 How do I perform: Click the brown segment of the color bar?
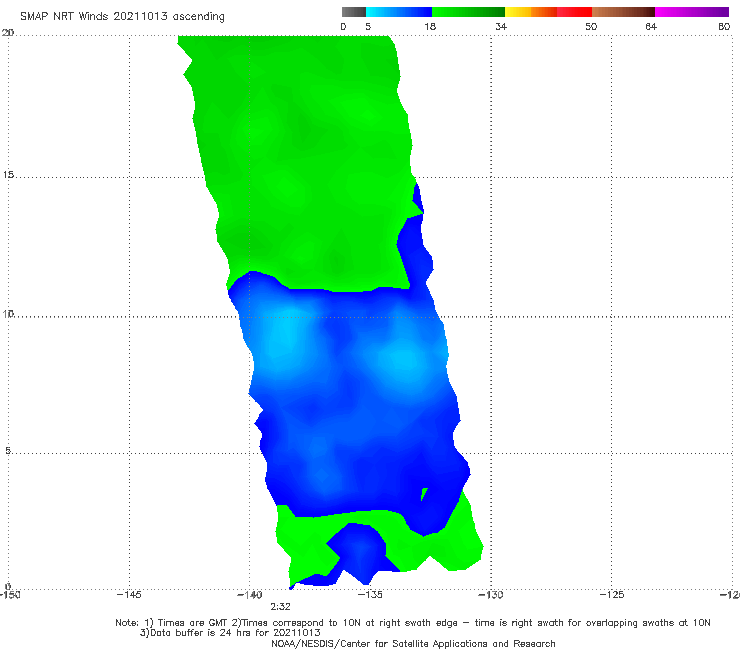point(623,12)
